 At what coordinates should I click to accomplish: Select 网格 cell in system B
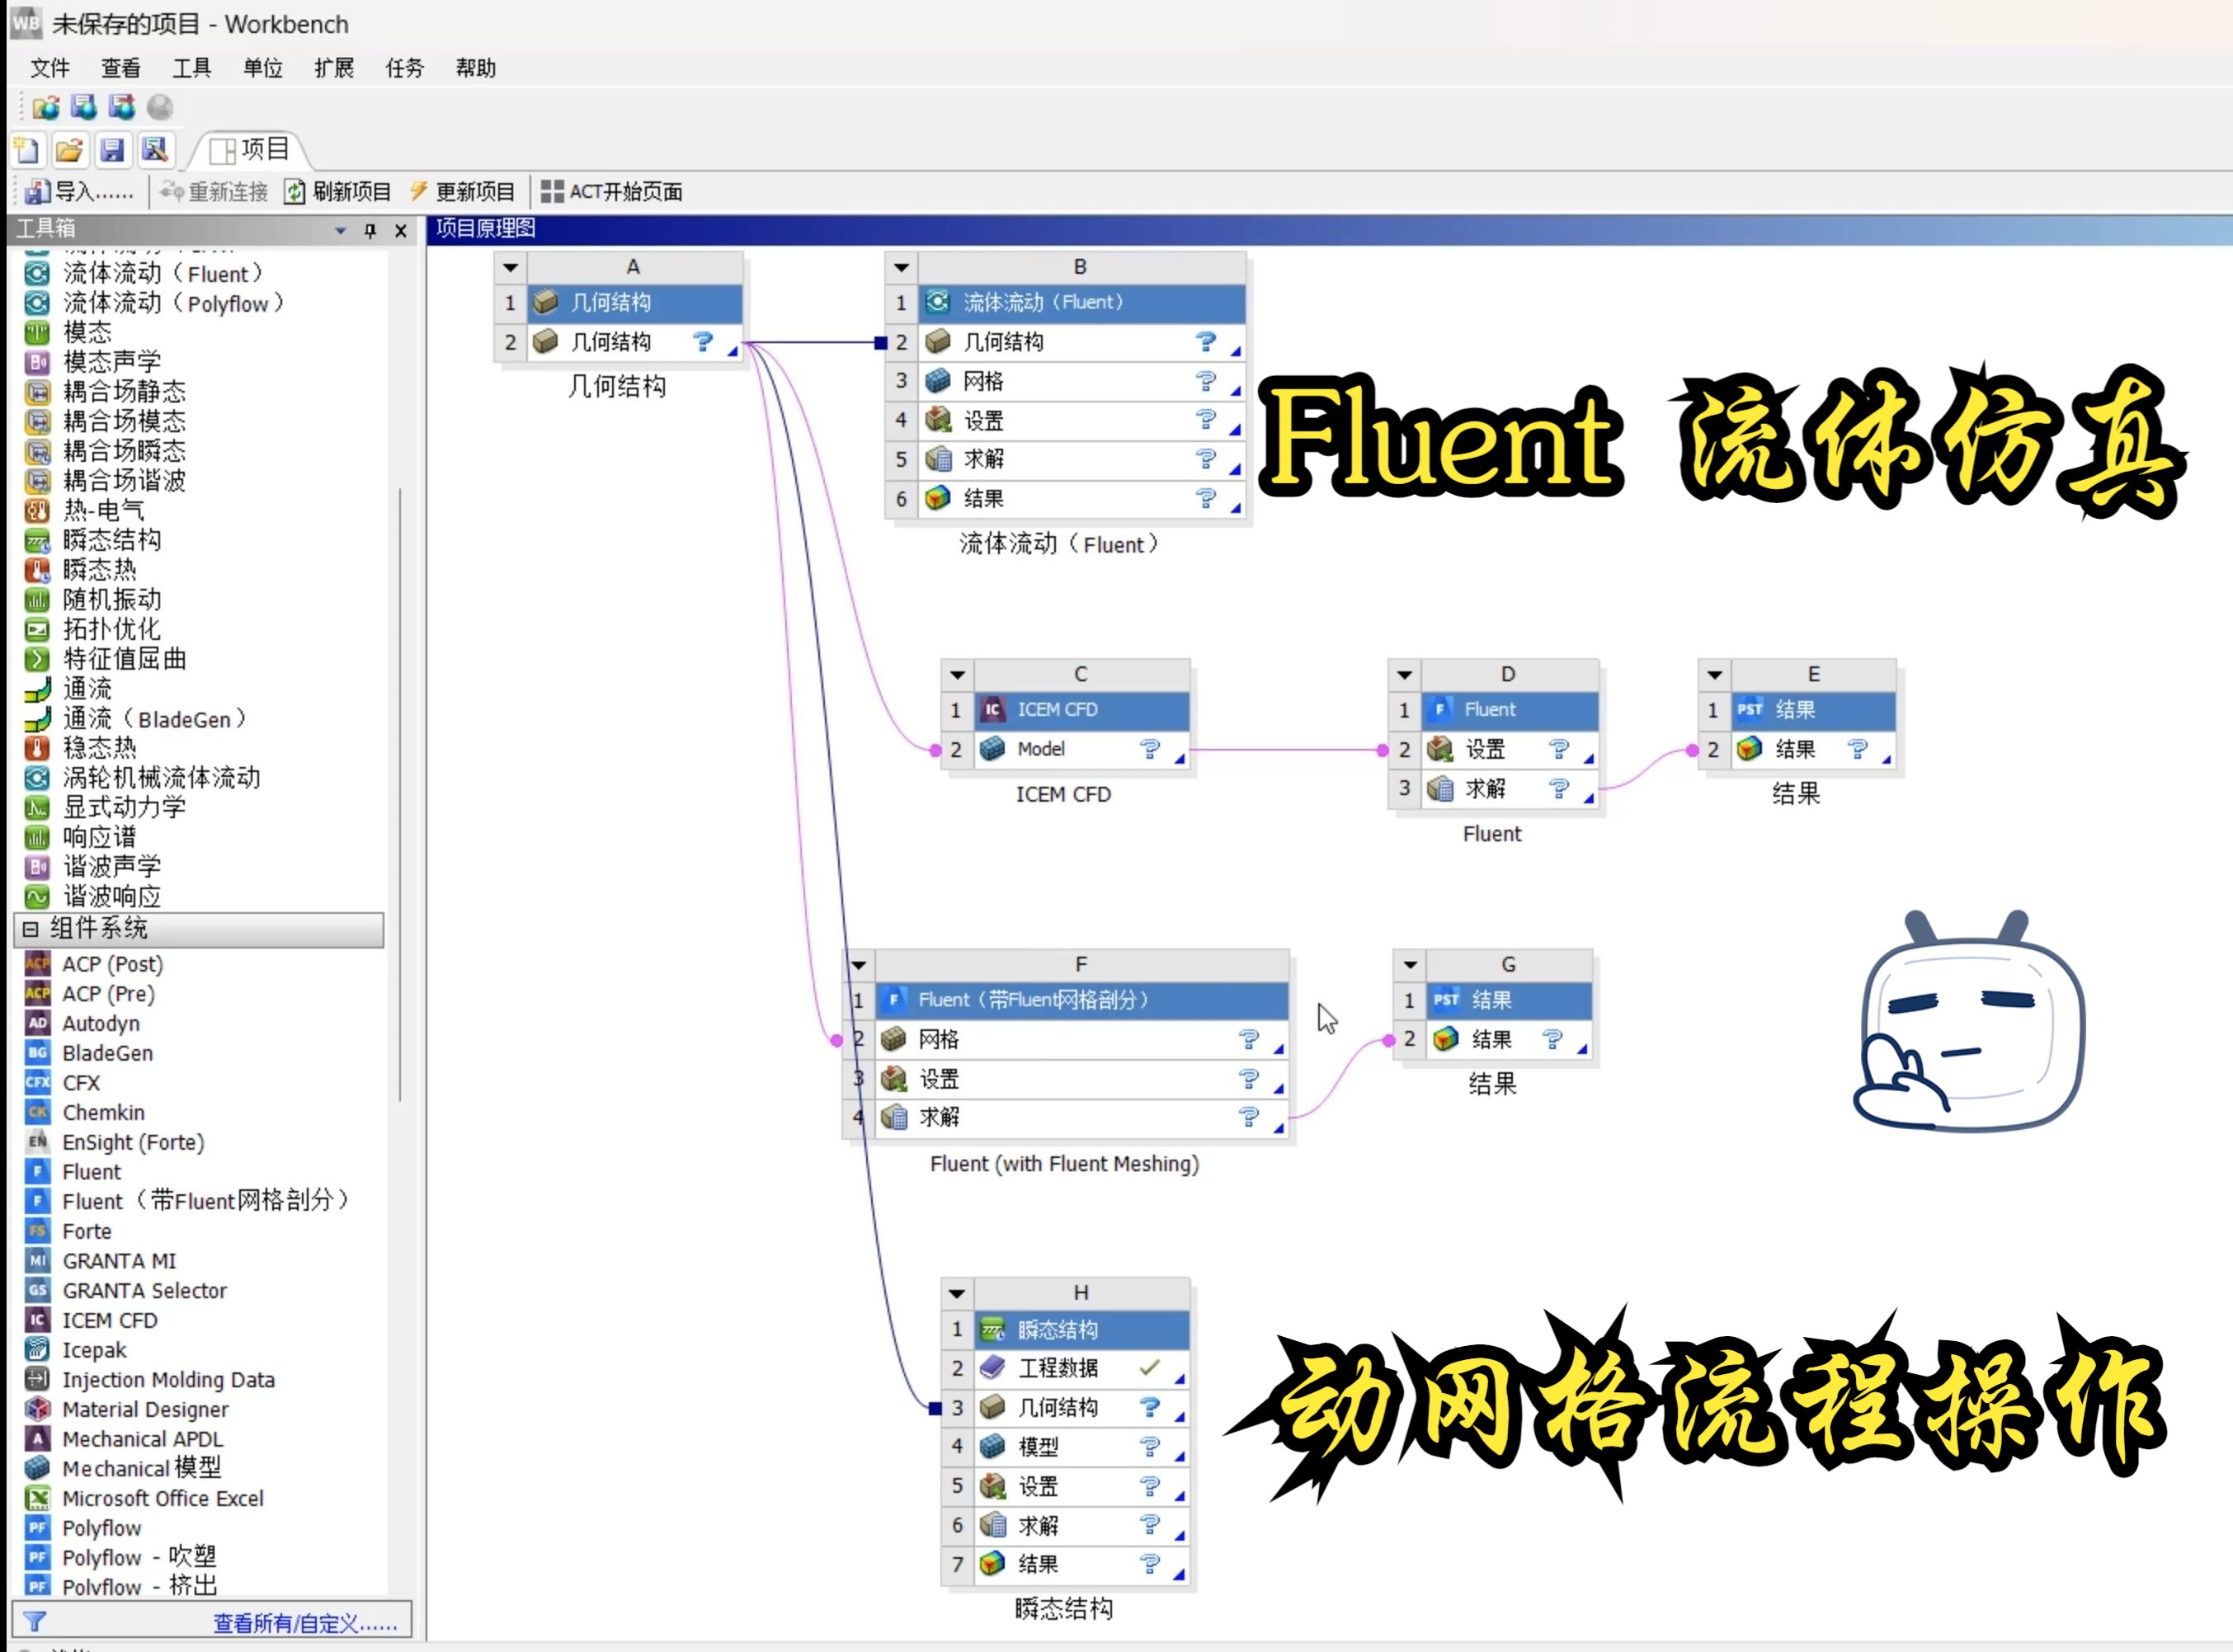[x=1081, y=381]
